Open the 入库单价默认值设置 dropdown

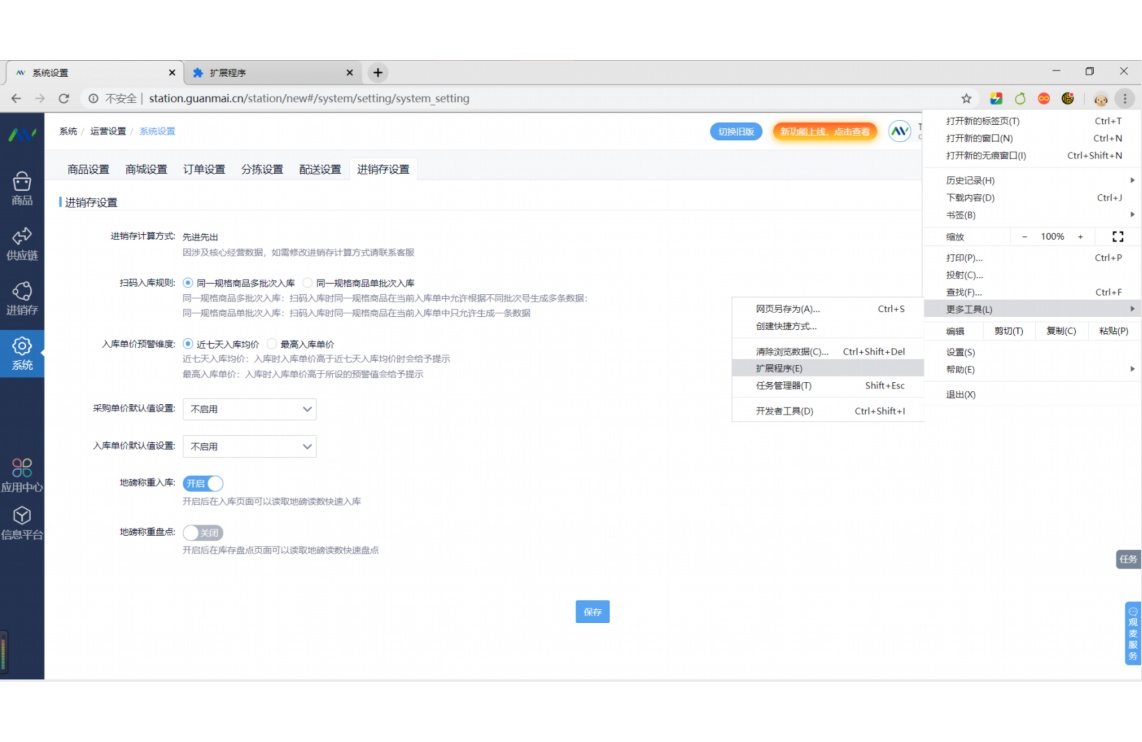(249, 446)
